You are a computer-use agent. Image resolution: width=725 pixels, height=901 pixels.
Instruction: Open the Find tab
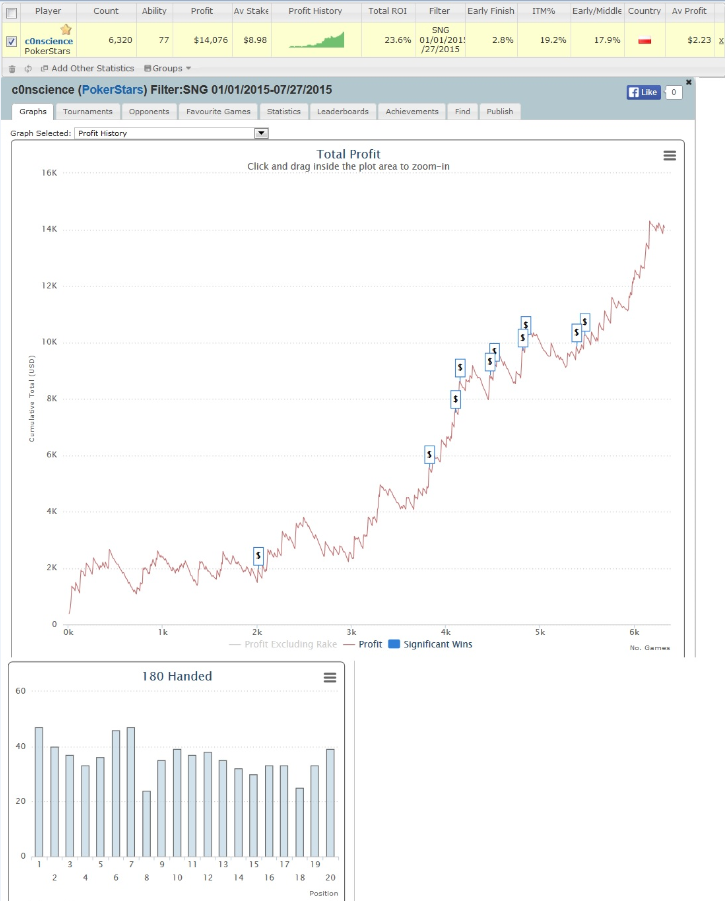point(462,111)
